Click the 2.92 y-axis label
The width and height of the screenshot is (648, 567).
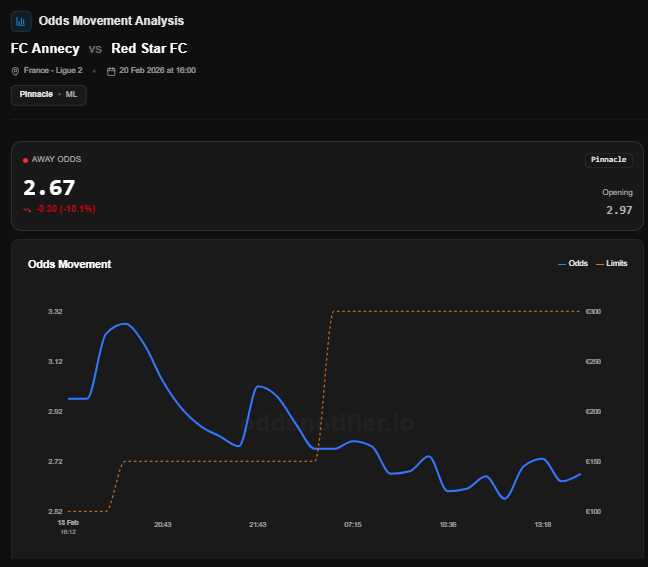tap(55, 412)
